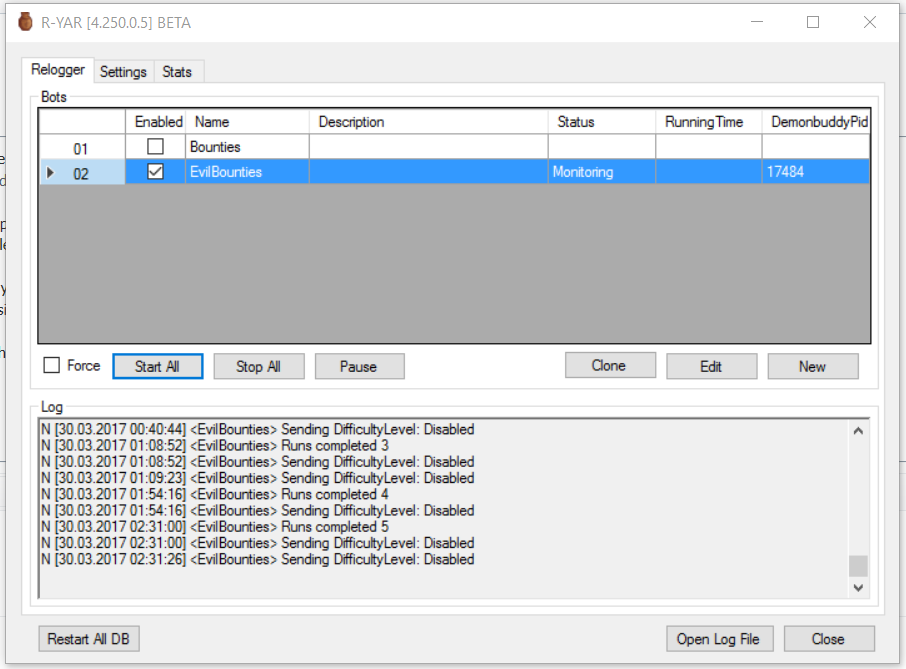Click the Enabled column header
The image size is (906, 669).
pyautogui.click(x=156, y=122)
